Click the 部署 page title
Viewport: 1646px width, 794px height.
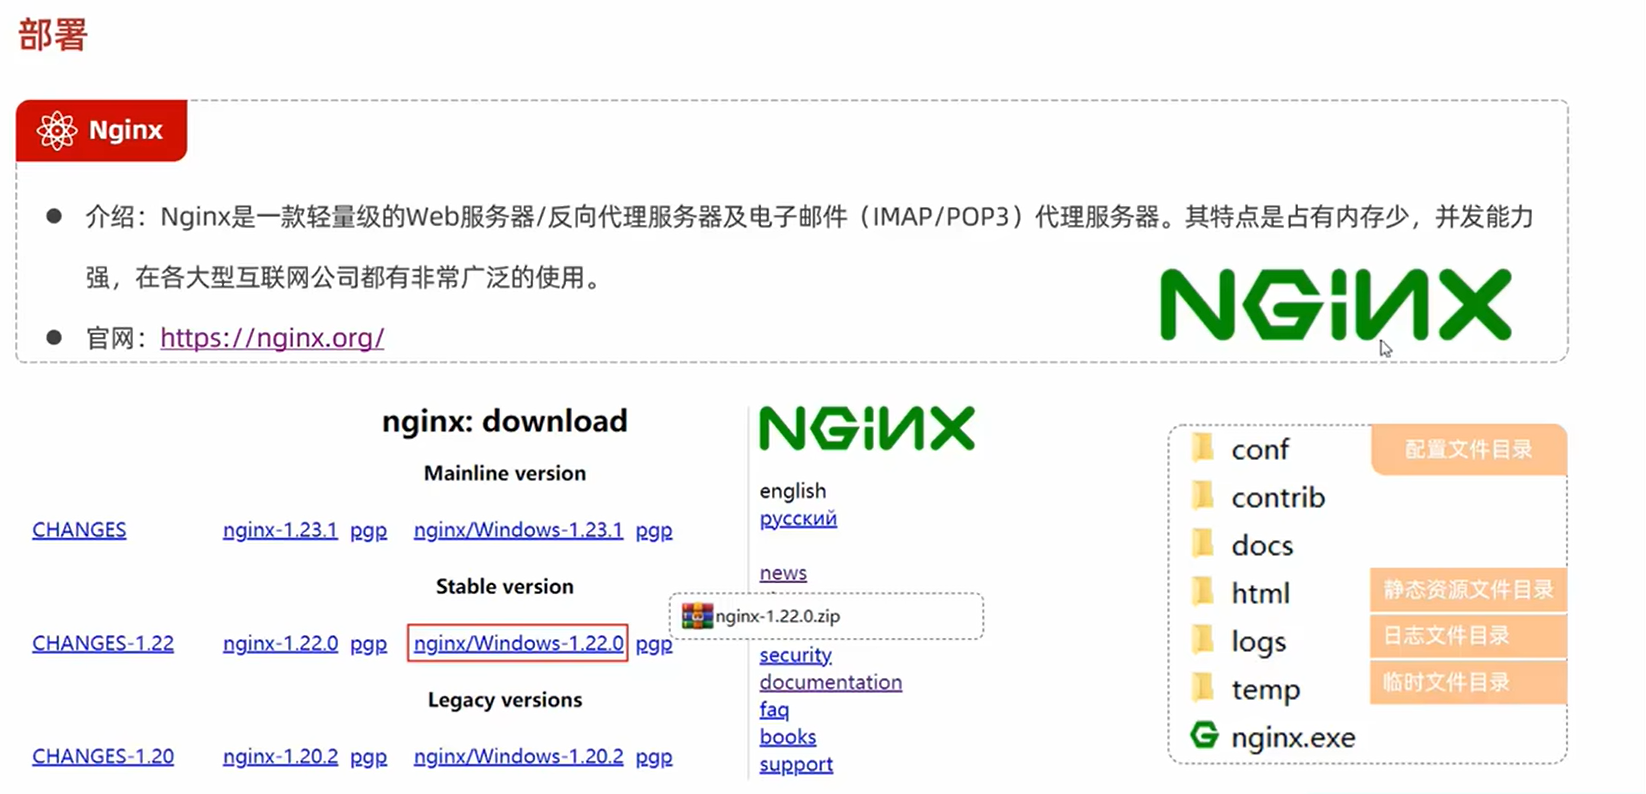point(53,35)
